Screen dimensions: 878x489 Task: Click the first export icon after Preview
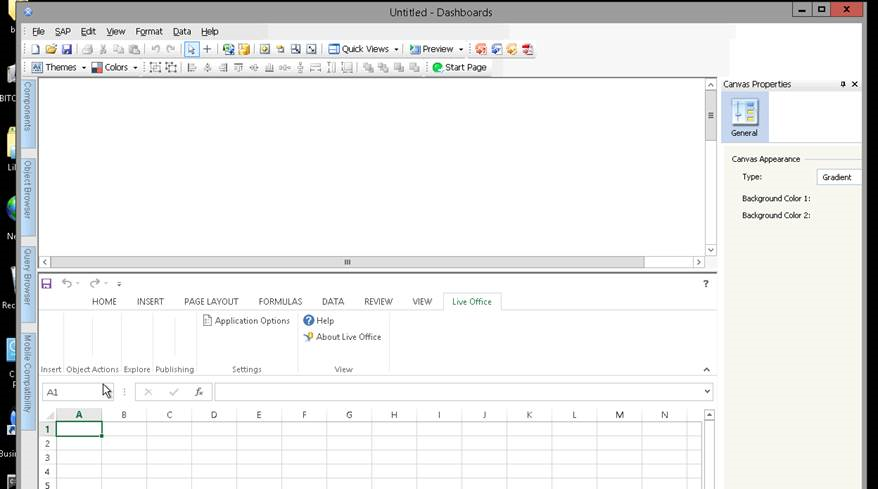click(480, 49)
